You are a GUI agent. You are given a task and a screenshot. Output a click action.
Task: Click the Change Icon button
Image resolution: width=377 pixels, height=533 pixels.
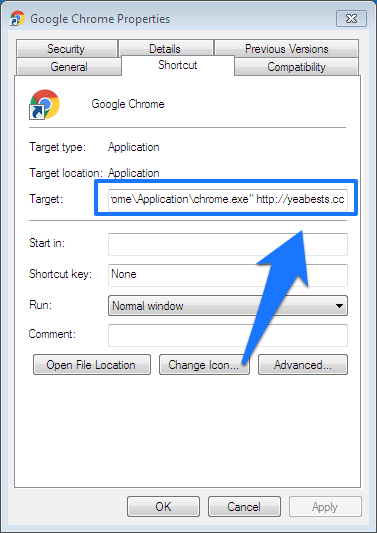[204, 365]
